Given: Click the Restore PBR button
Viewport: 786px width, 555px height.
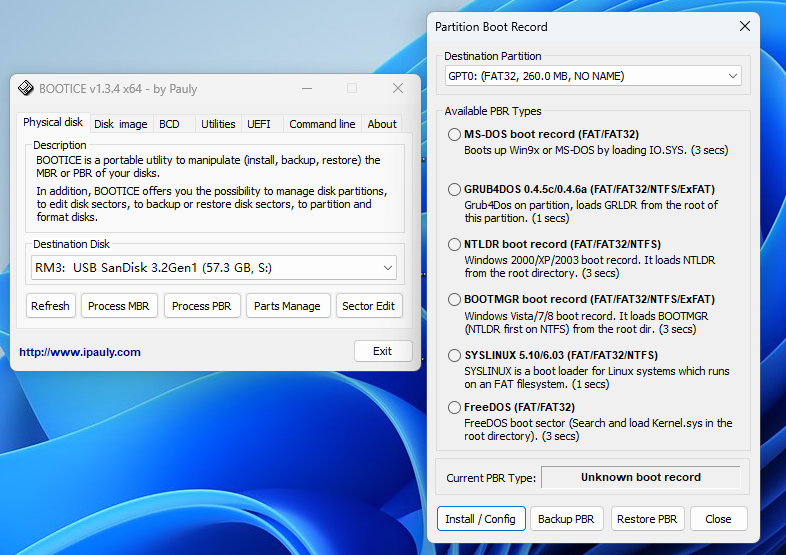Looking at the screenshot, I should 647,519.
